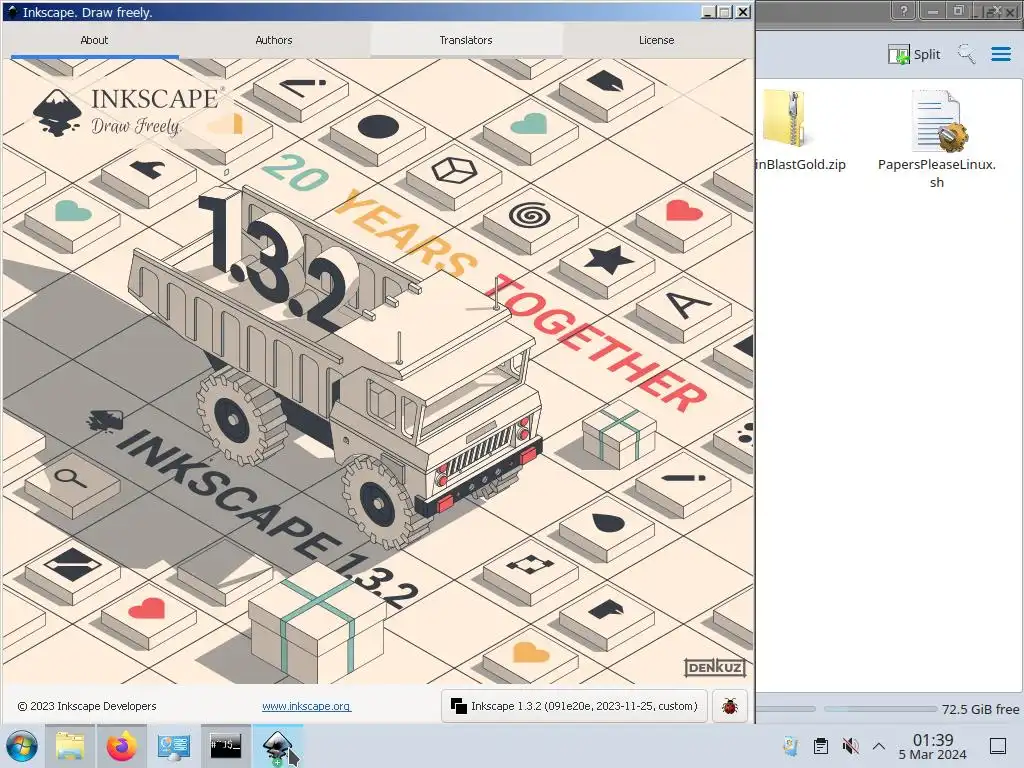Click the PapersPleaseLinux.sh file name

pyautogui.click(x=936, y=173)
